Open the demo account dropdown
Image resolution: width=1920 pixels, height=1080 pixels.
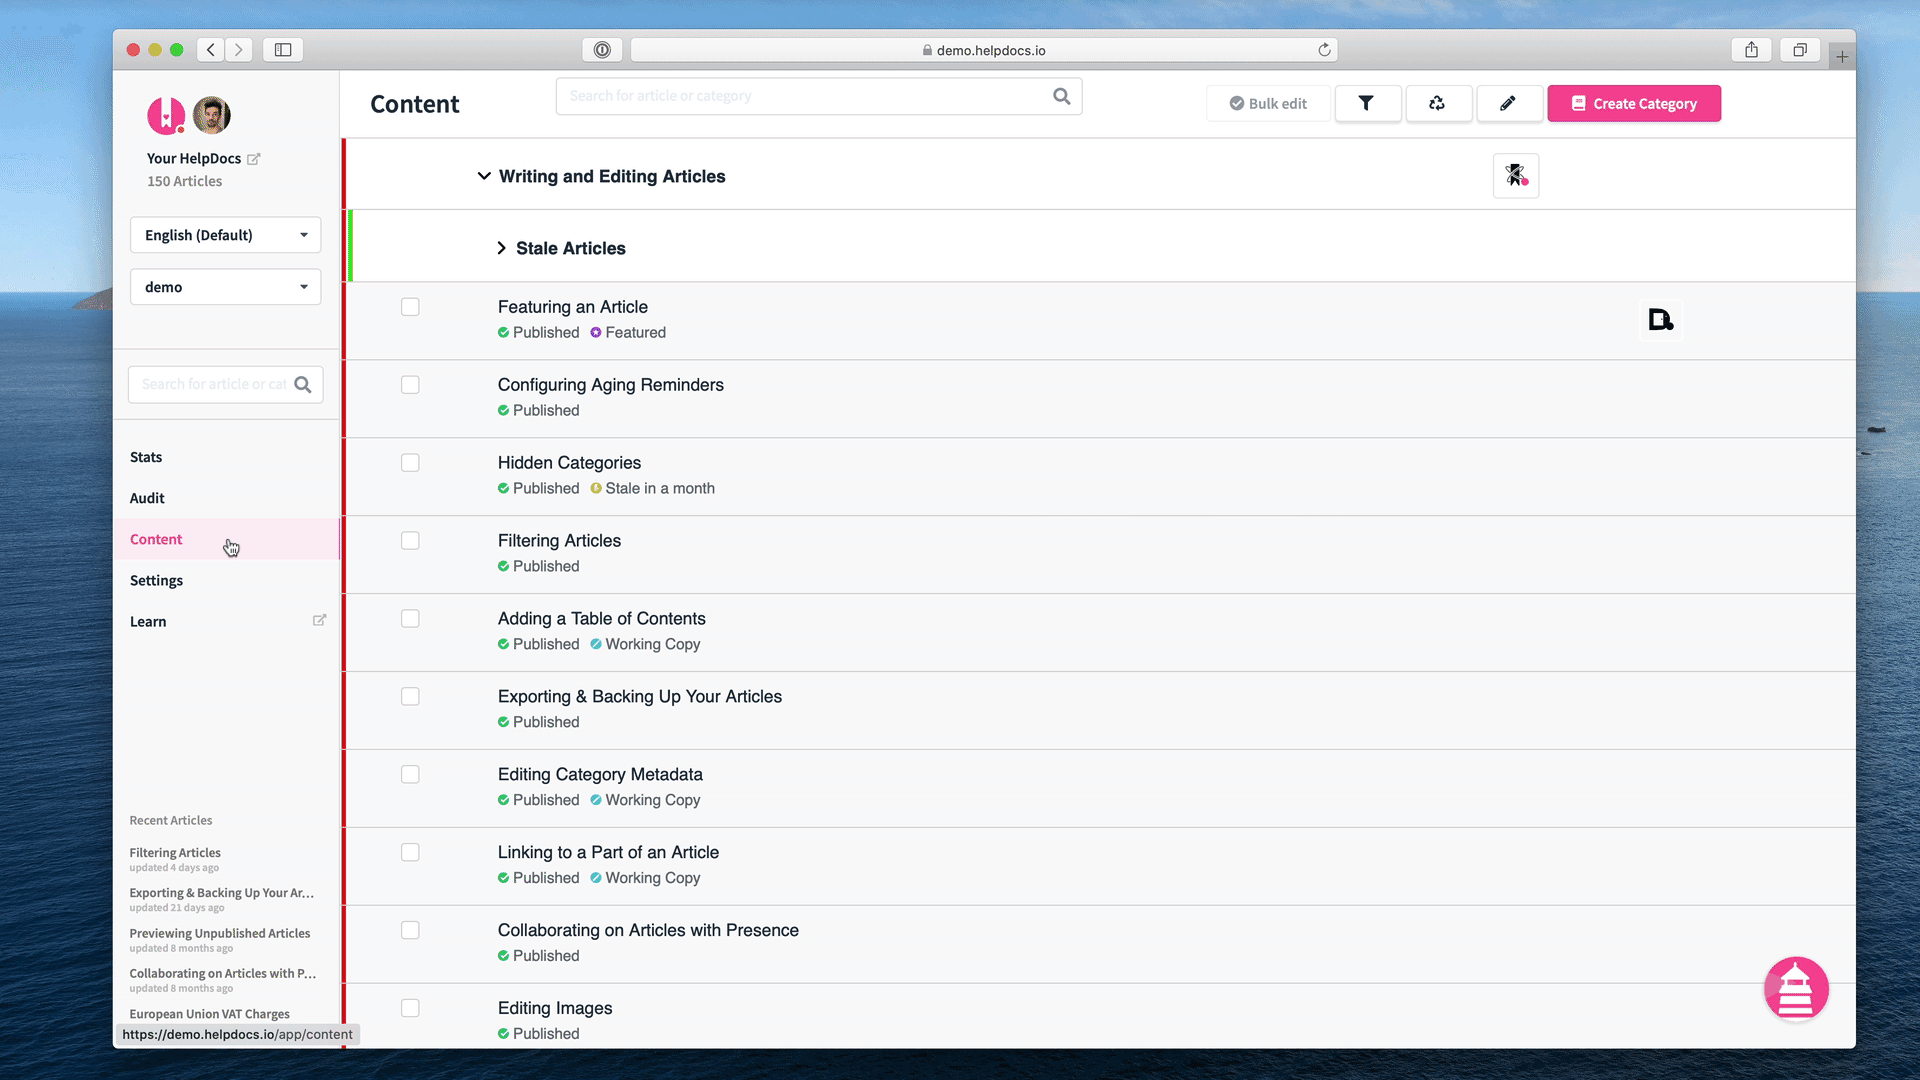(x=225, y=287)
